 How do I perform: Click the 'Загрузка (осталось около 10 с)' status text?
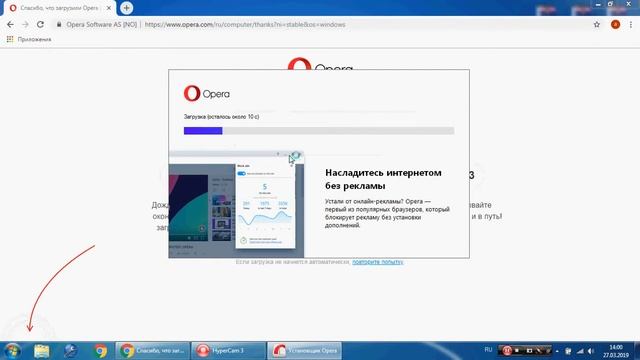click(221, 117)
